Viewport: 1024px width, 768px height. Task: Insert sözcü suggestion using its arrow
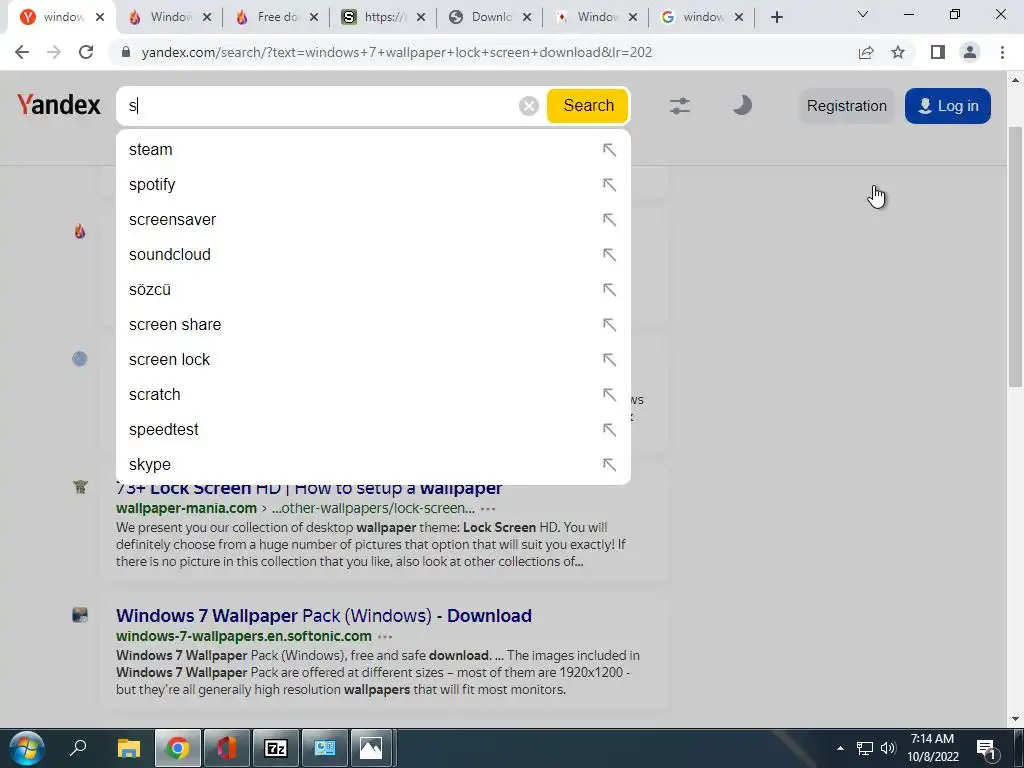pyautogui.click(x=609, y=289)
